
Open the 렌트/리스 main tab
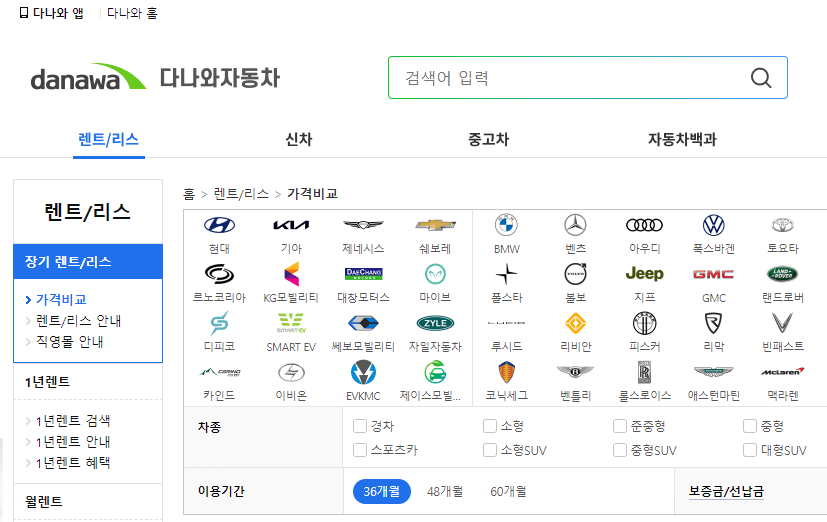click(109, 140)
